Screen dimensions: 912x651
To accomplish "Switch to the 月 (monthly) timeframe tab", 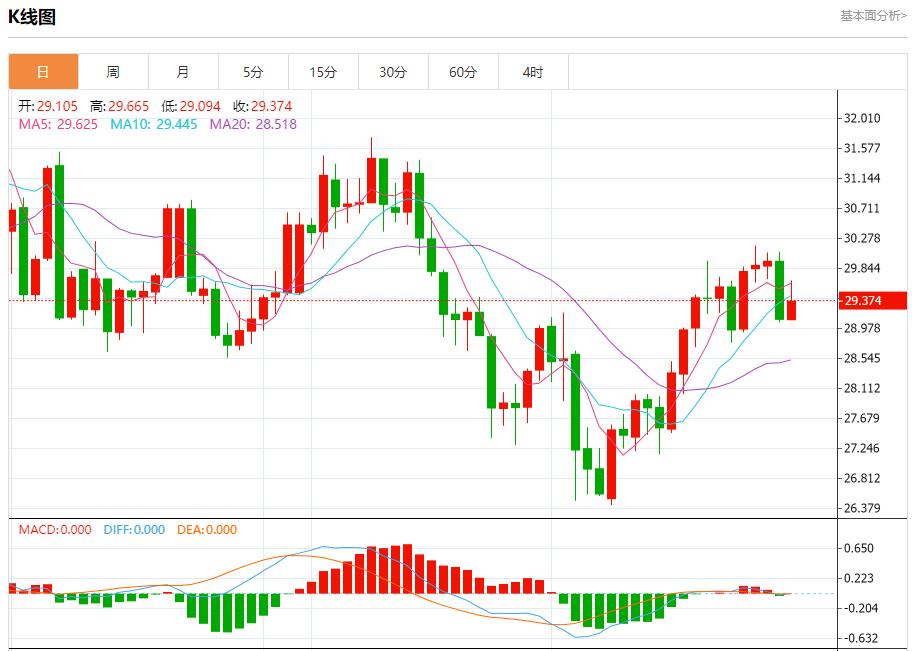I will tap(184, 71).
